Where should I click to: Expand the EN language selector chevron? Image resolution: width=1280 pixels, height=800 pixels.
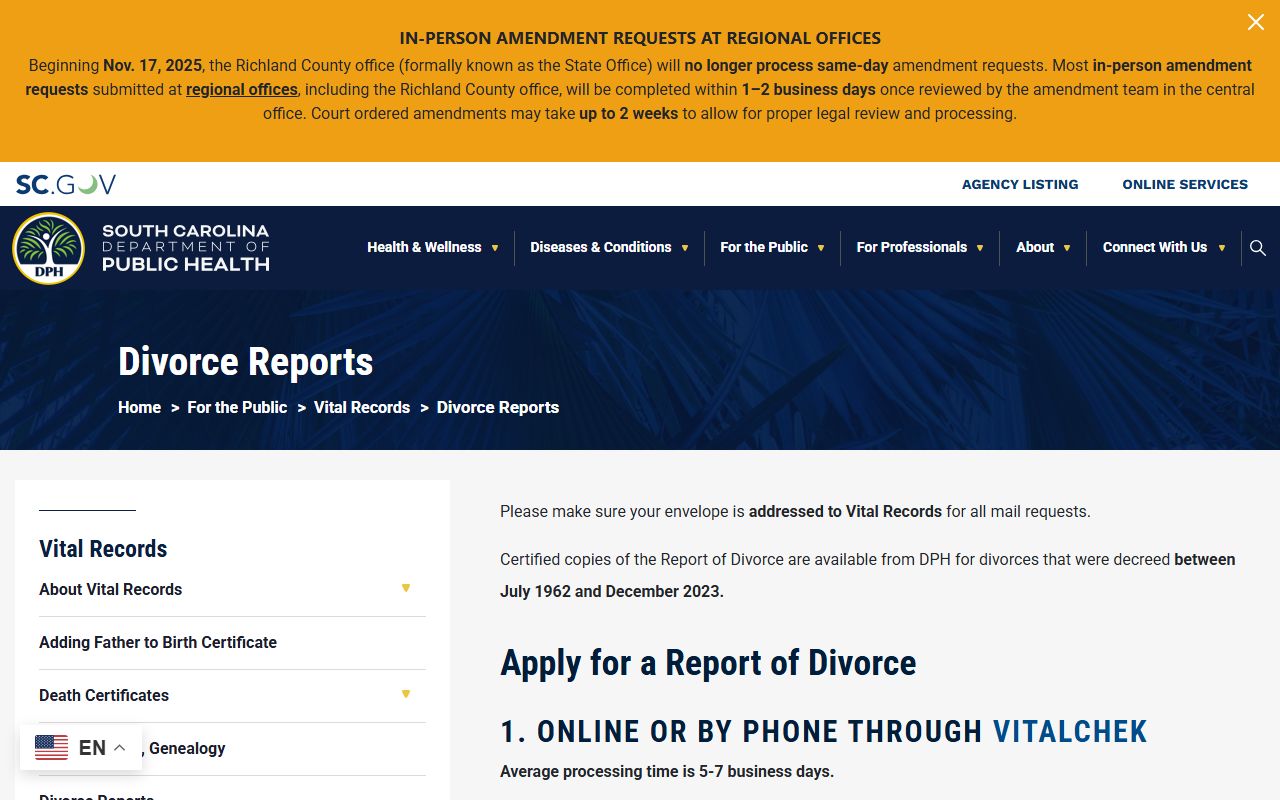click(x=119, y=748)
